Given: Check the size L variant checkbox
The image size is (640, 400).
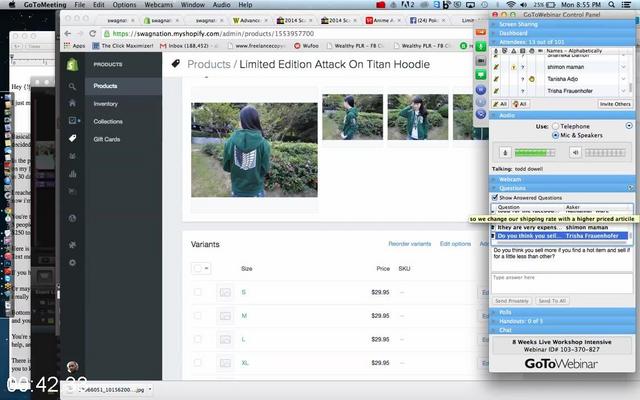Looking at the screenshot, I should [198, 339].
